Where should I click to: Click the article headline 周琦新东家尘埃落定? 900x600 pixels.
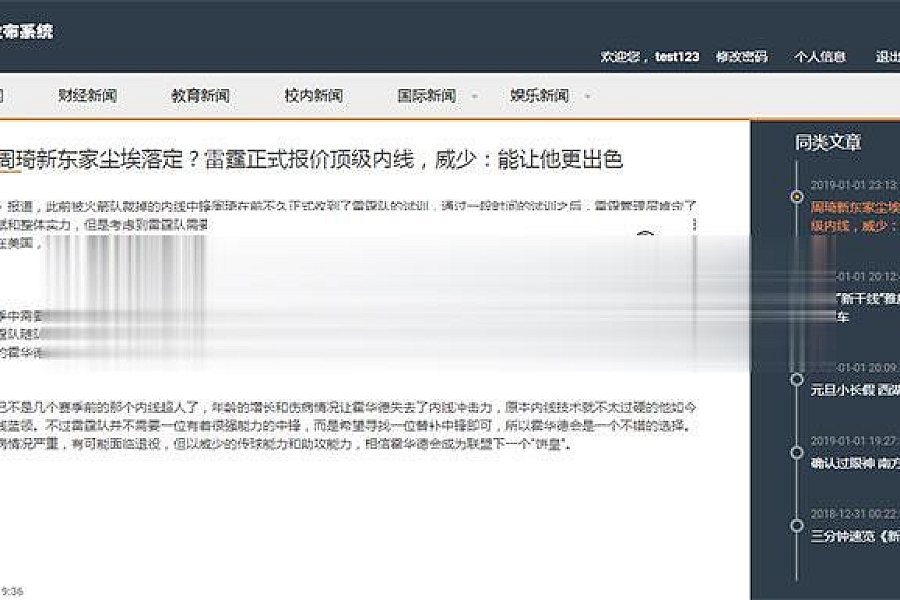tap(311, 159)
